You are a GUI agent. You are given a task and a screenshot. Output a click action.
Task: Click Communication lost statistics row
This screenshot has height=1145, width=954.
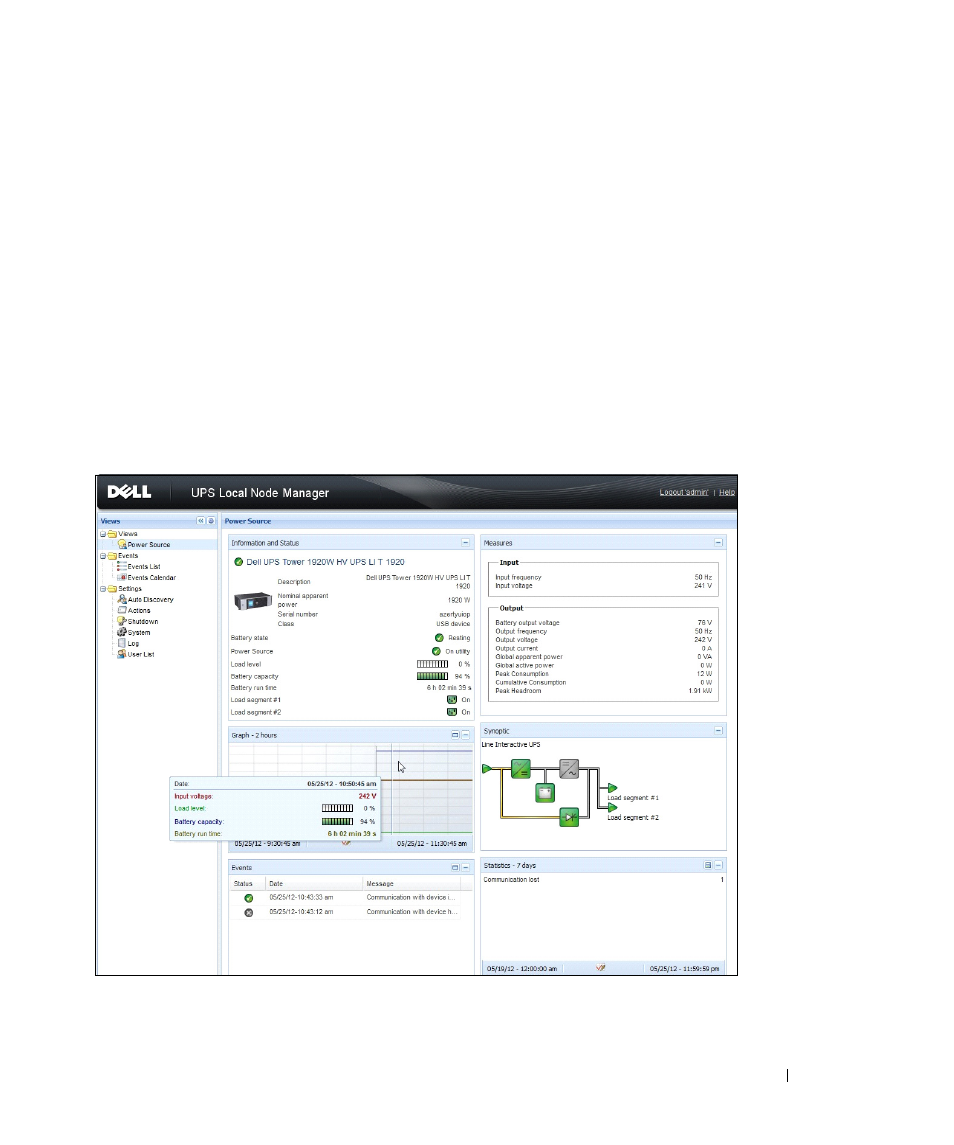click(603, 879)
